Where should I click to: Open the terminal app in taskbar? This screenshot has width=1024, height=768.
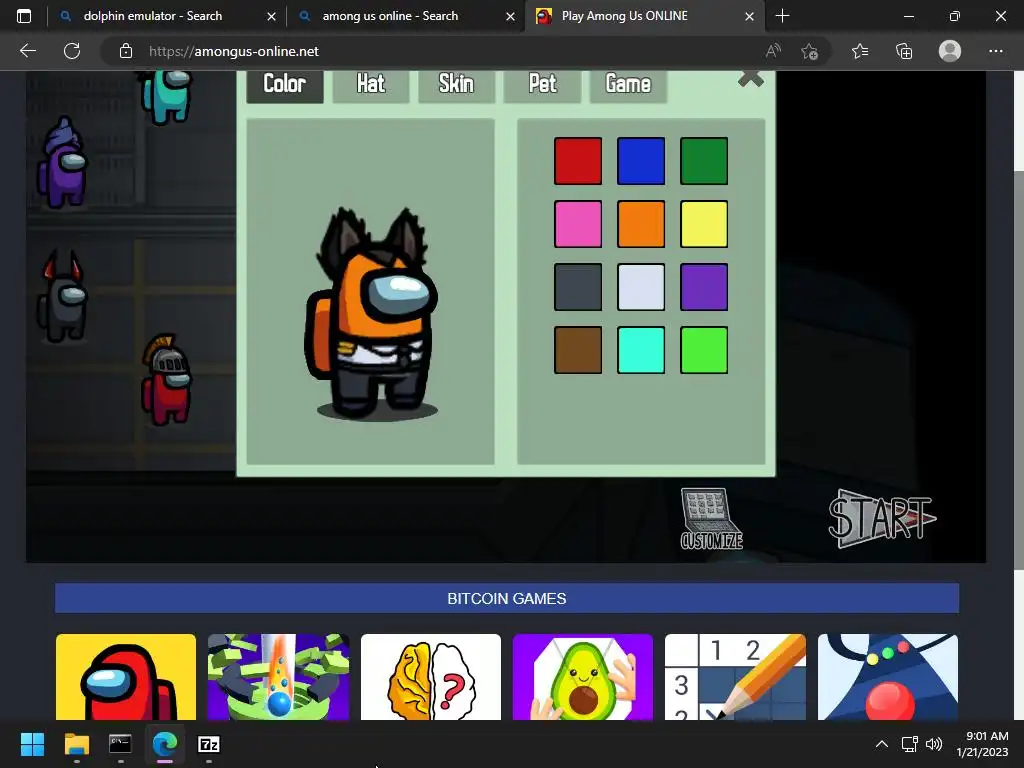pos(120,744)
